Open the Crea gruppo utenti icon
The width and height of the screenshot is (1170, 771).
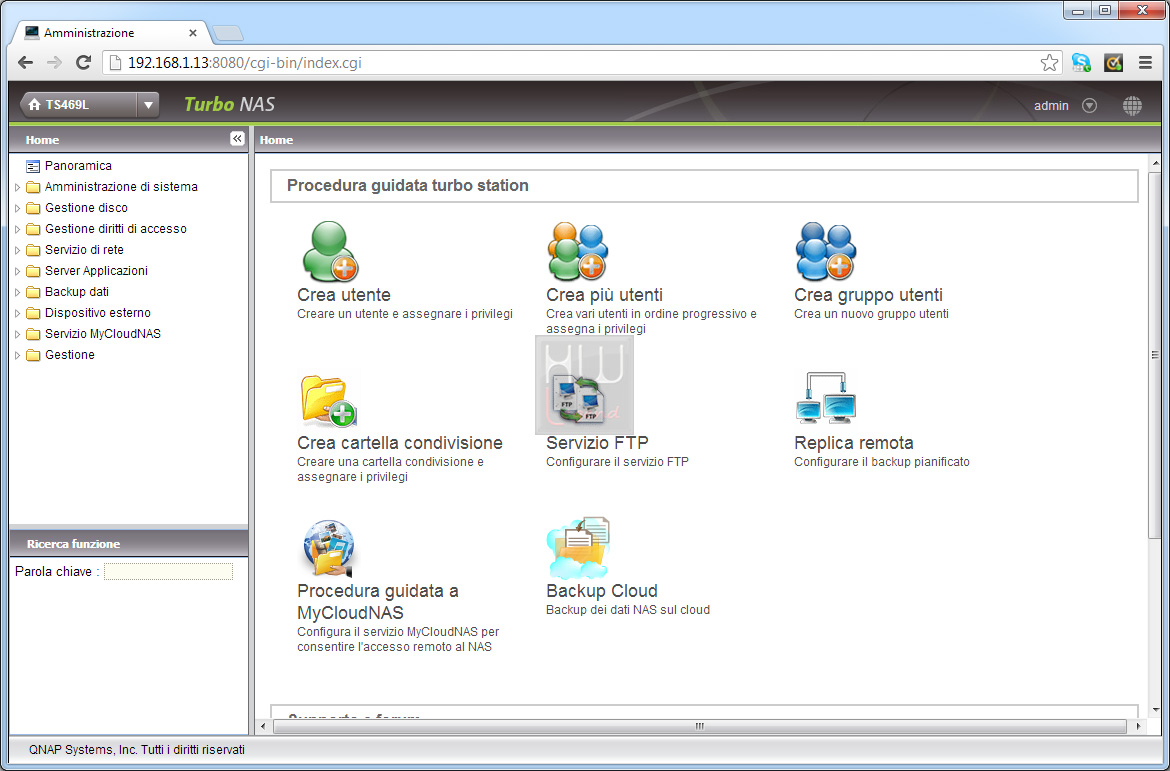pyautogui.click(x=825, y=252)
